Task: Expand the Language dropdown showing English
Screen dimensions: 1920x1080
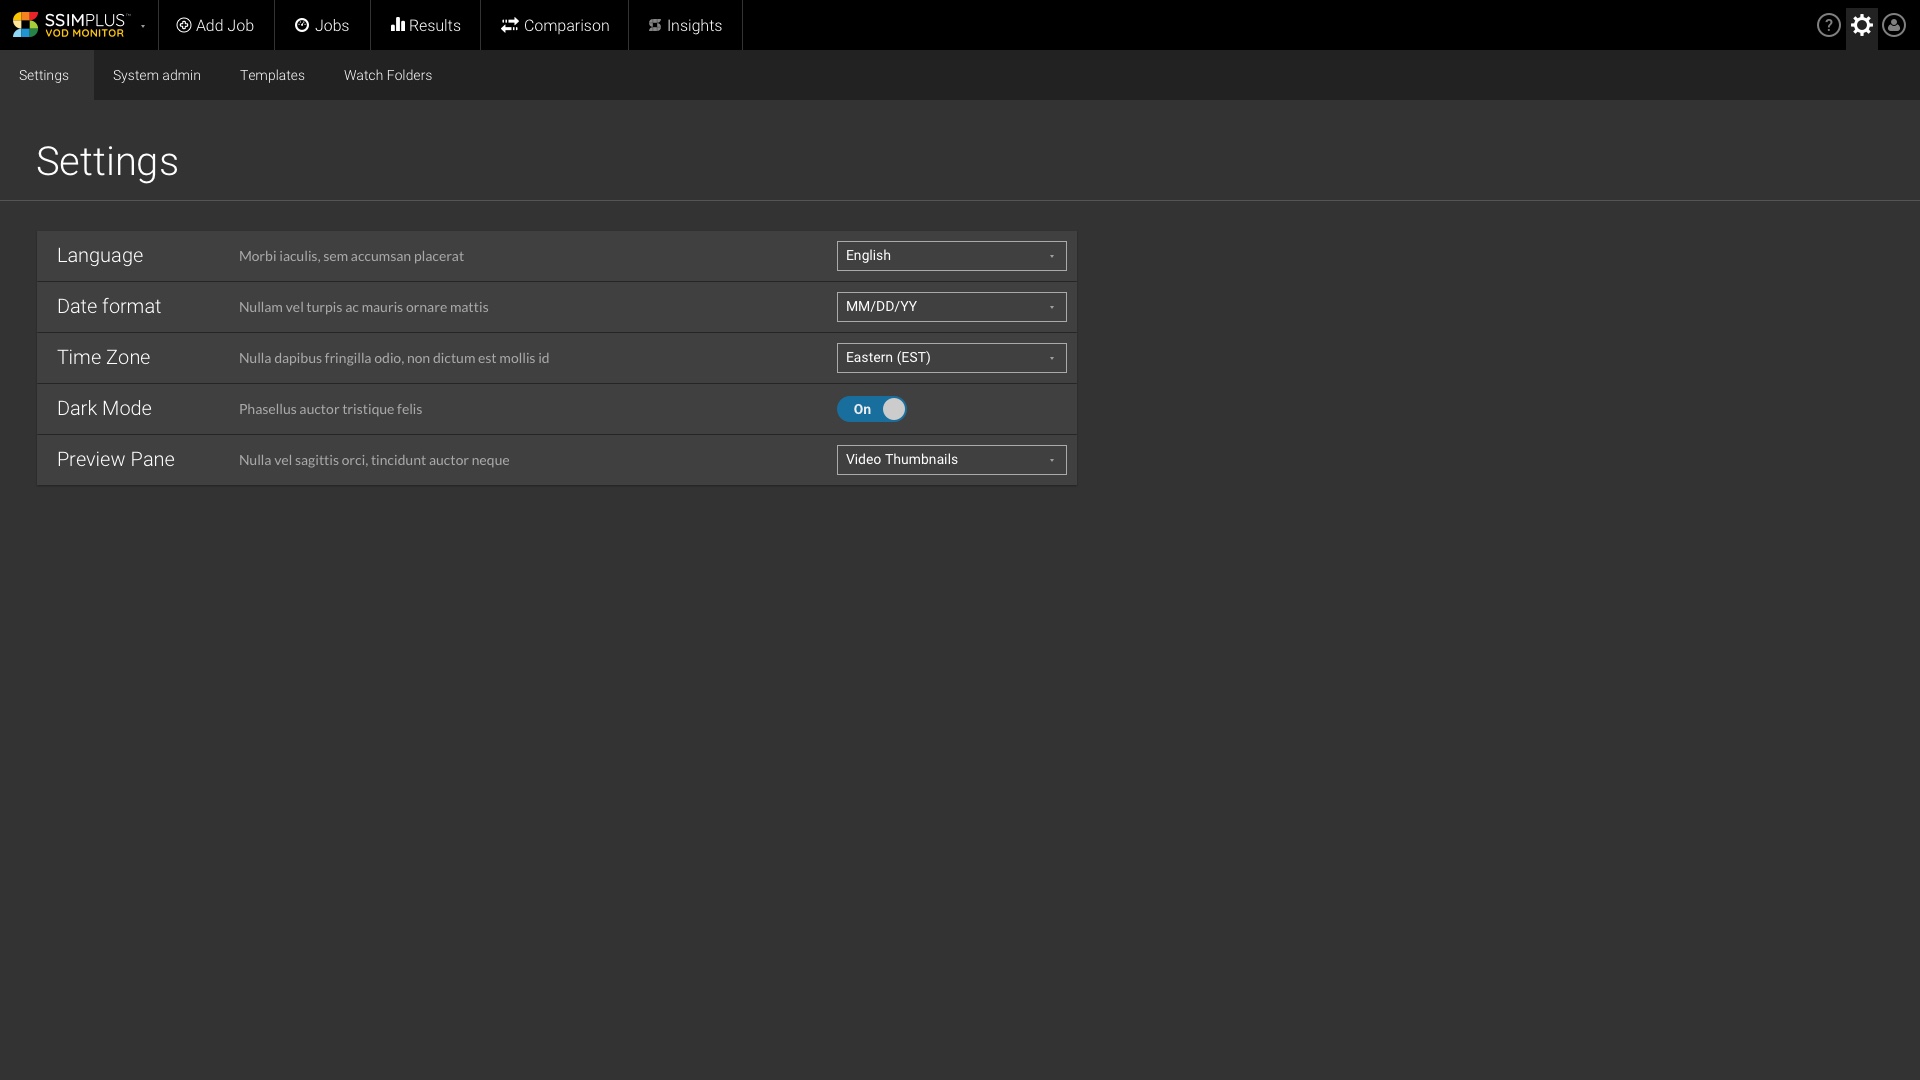Action: click(951, 256)
